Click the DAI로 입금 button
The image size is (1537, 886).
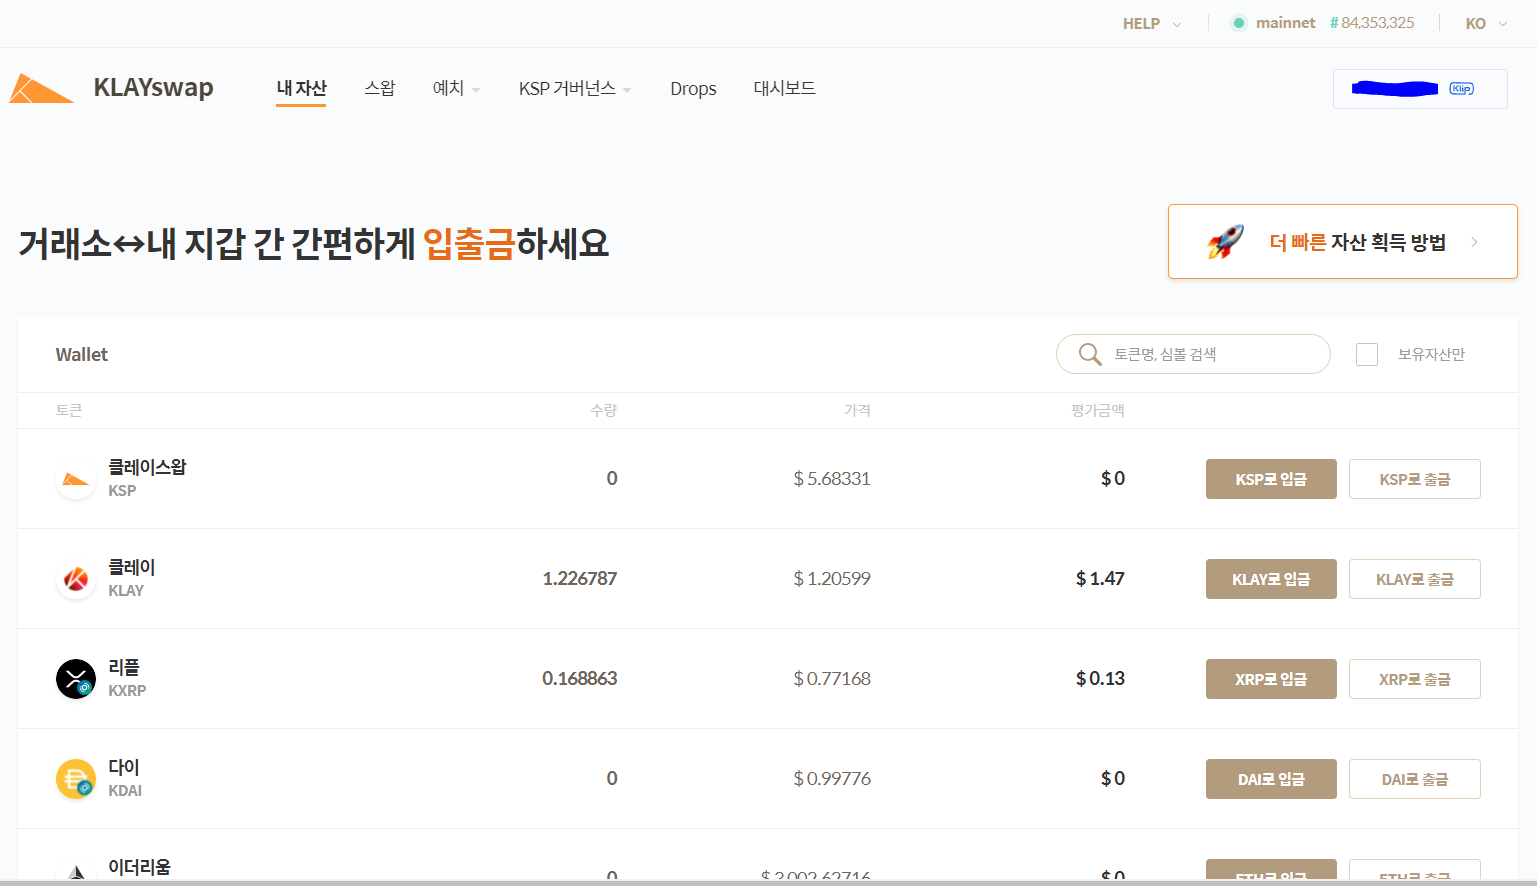(1271, 779)
